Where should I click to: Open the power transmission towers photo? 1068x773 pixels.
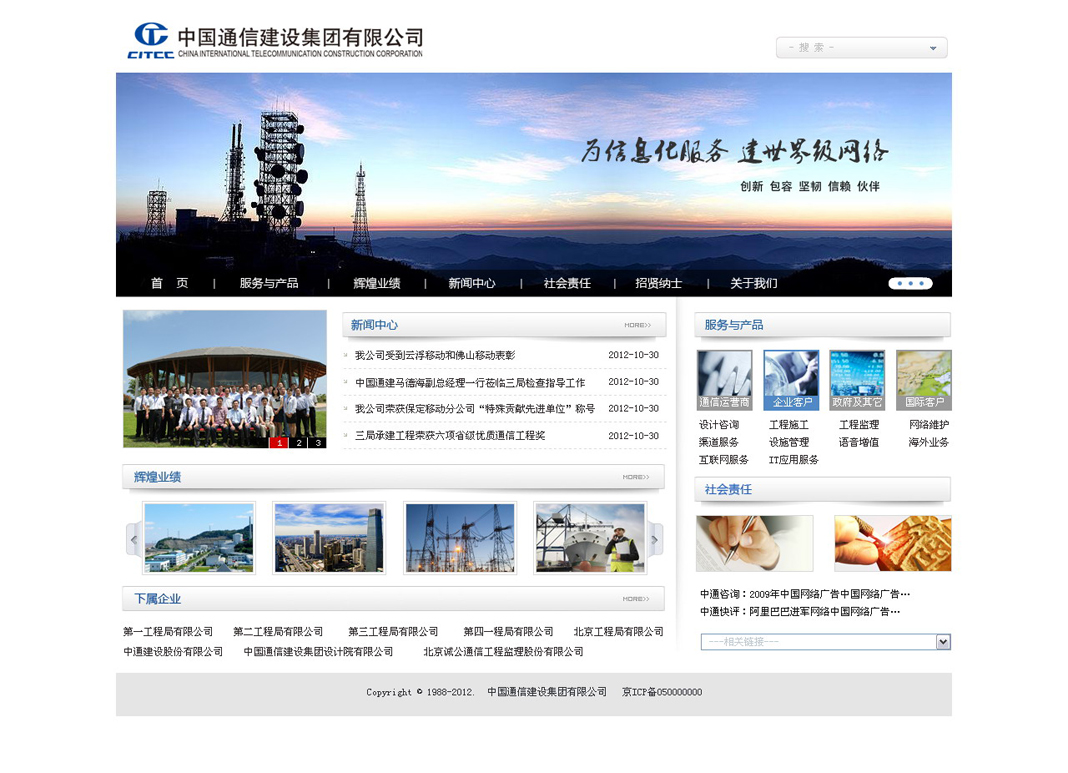pyautogui.click(x=460, y=538)
